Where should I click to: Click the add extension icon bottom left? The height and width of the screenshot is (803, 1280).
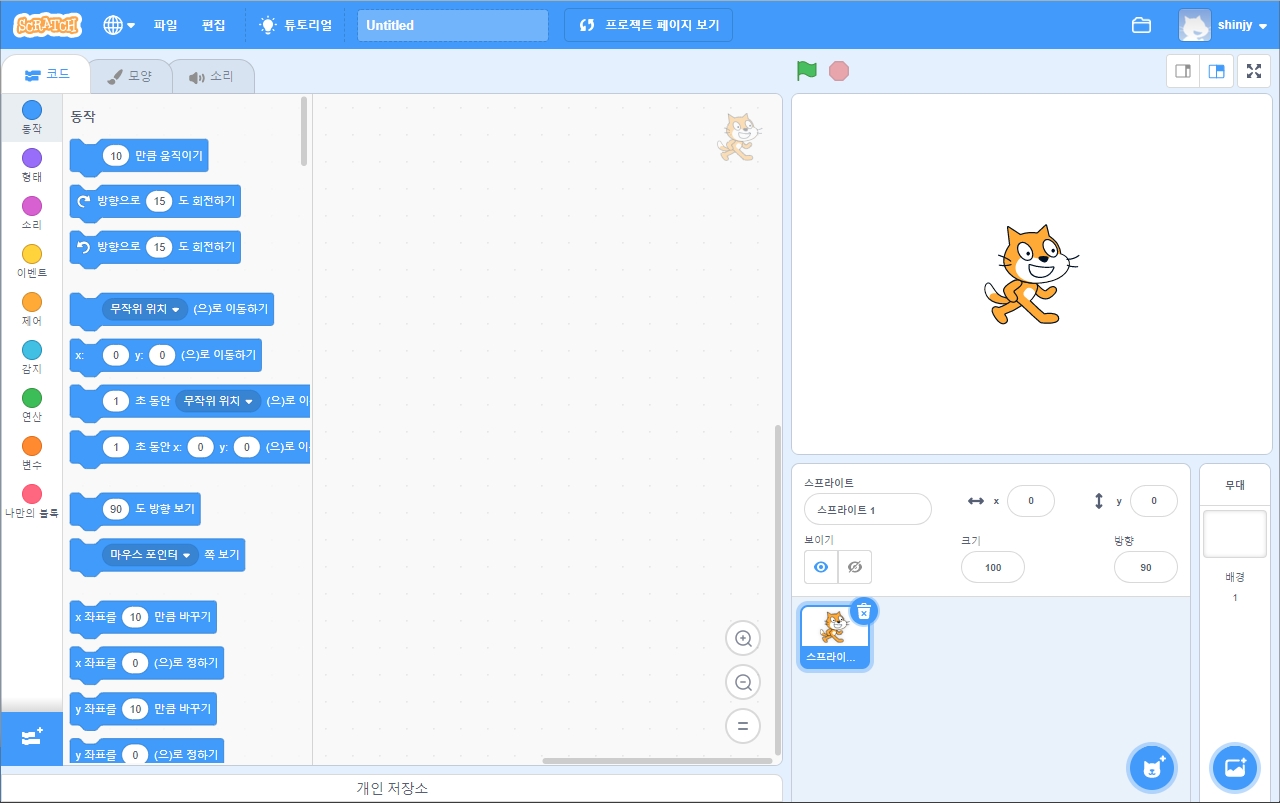(31, 739)
